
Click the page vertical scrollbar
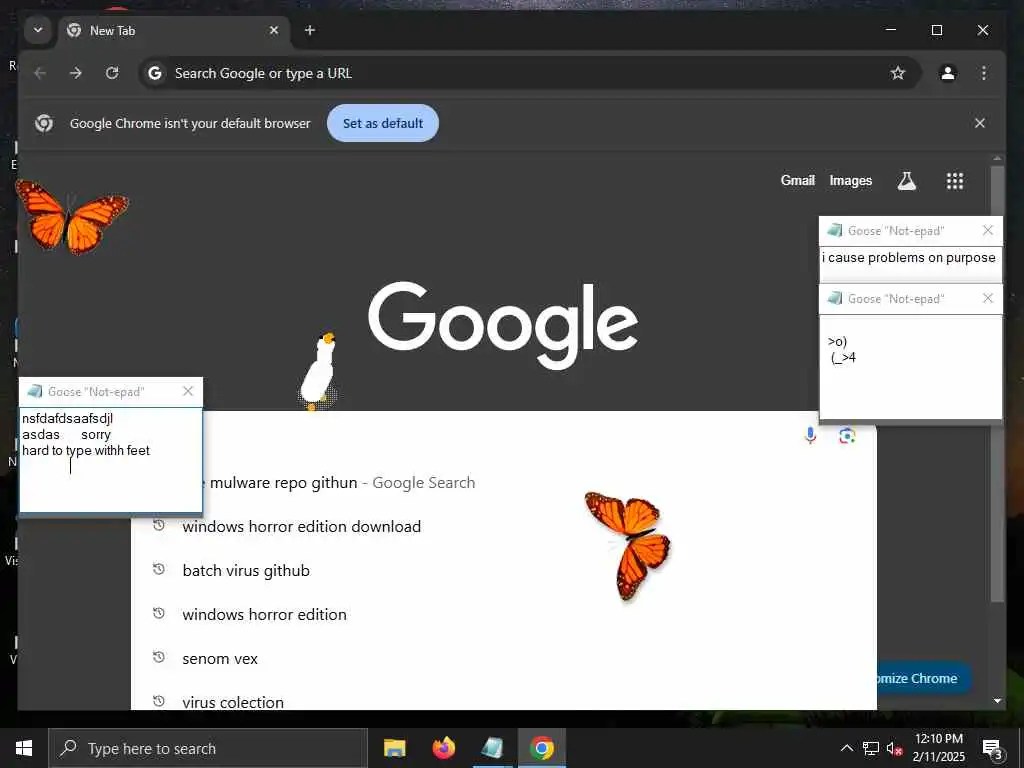click(997, 383)
